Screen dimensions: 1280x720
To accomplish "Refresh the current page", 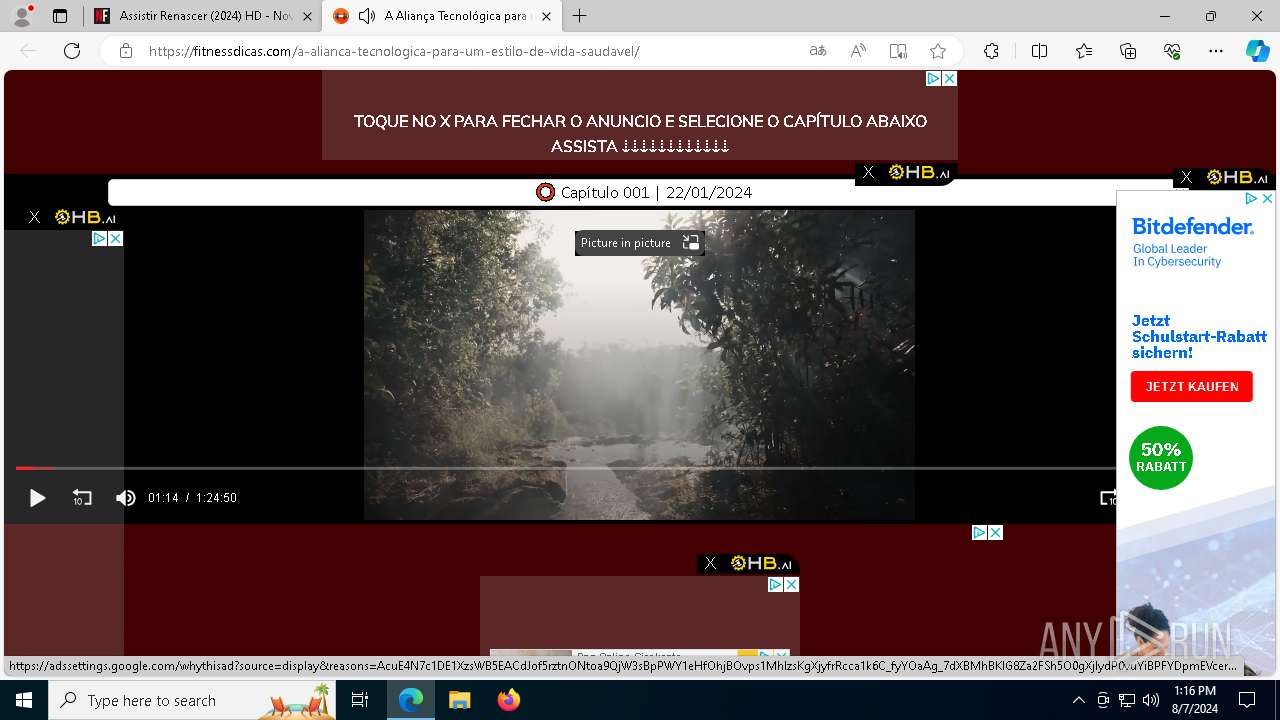I will tap(72, 51).
